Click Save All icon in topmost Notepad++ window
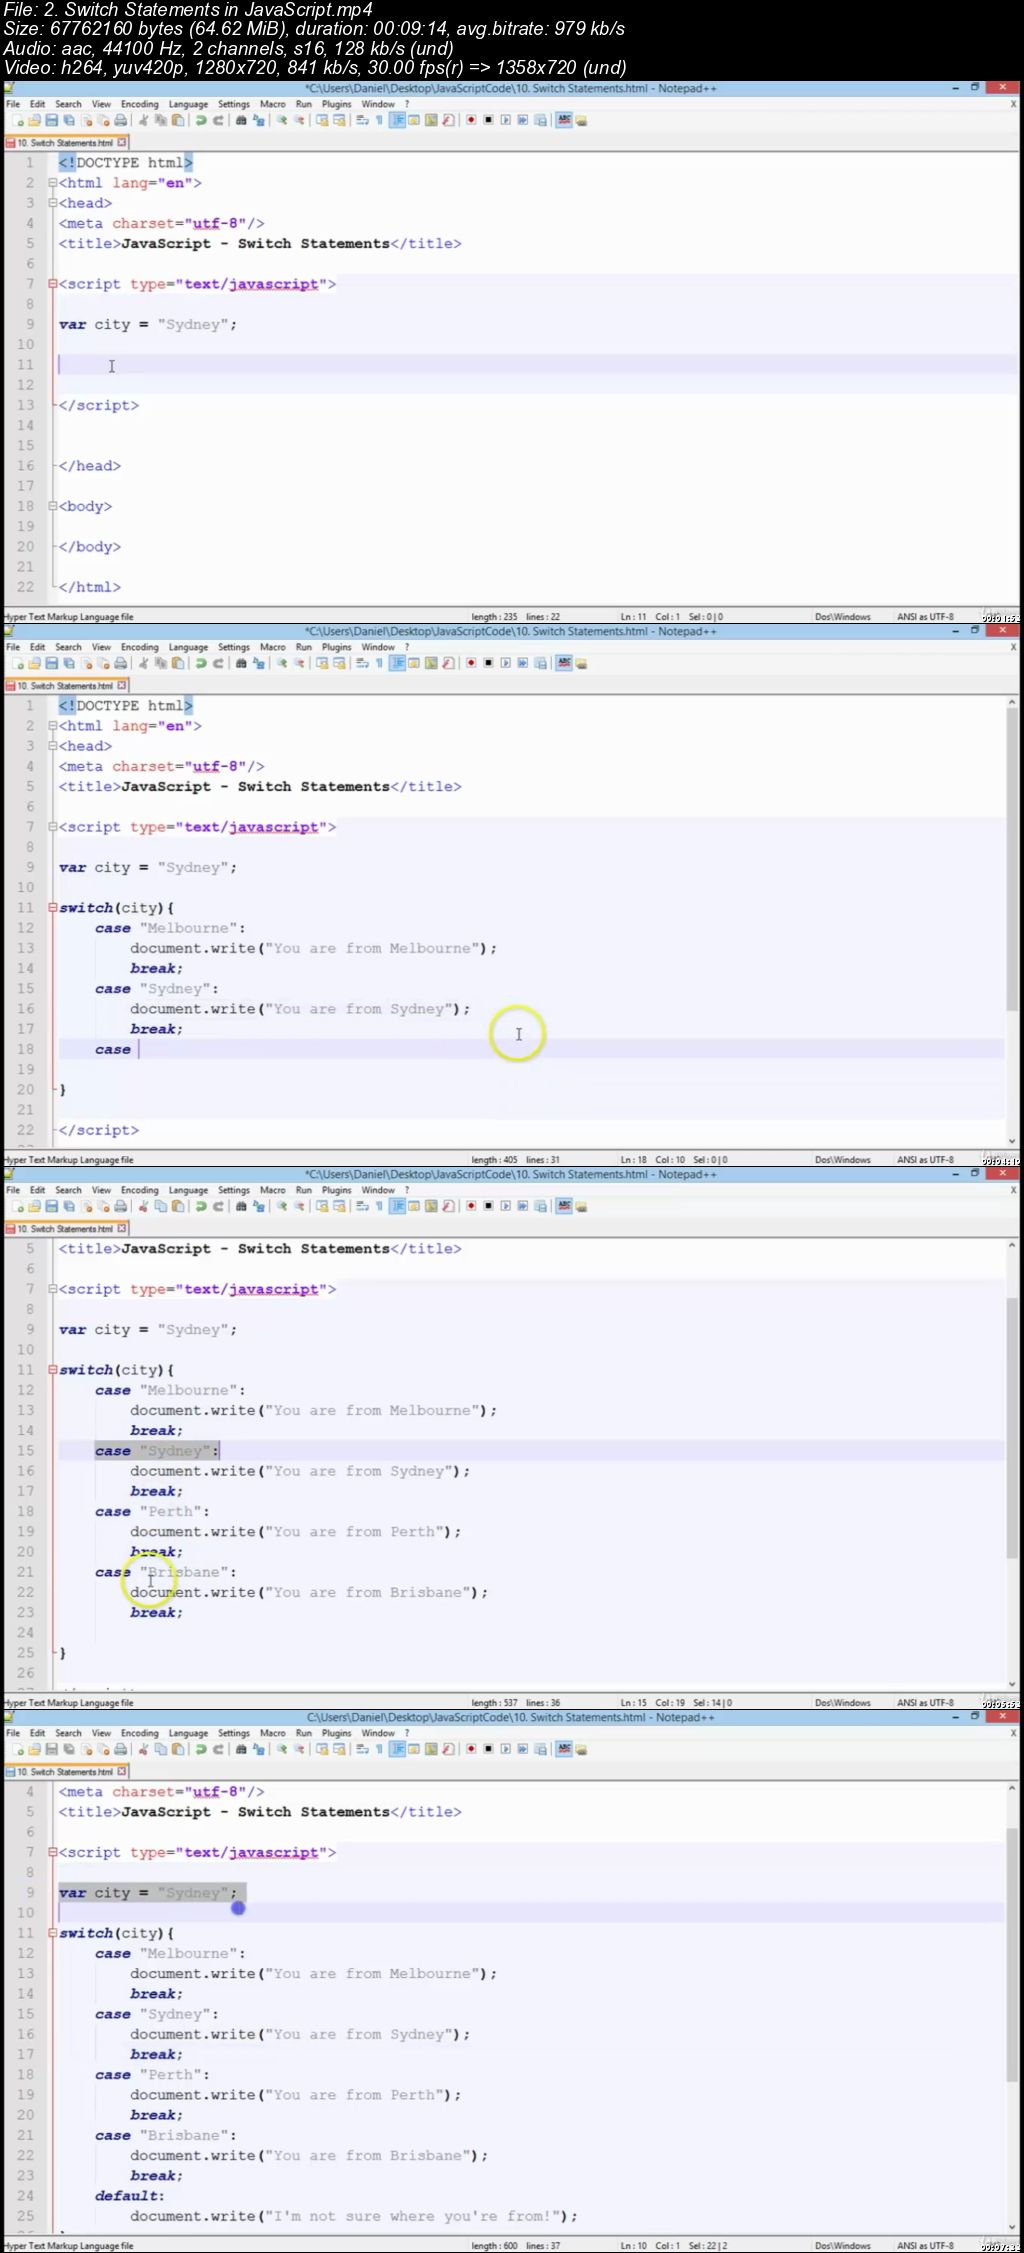 [x=68, y=120]
